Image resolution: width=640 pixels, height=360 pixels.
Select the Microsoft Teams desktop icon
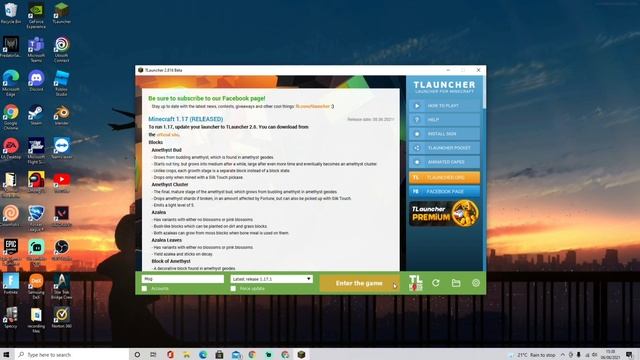[36, 49]
